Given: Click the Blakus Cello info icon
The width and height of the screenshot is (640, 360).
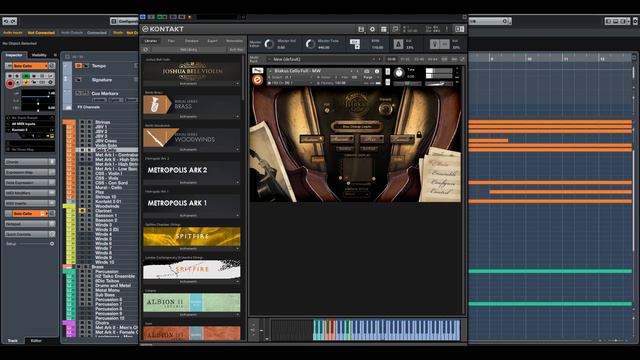Looking at the screenshot, I should click(x=377, y=71).
